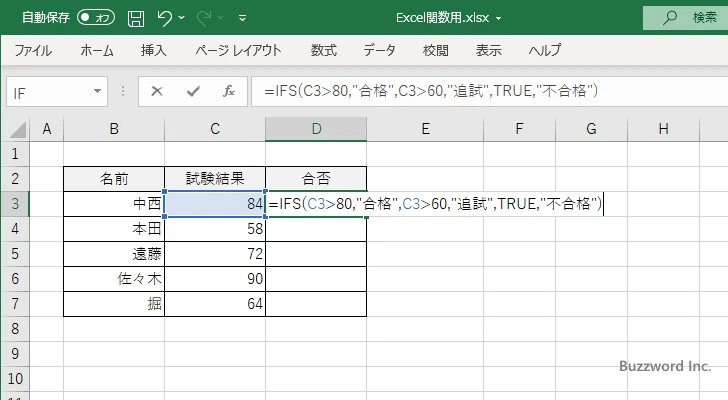Switch to the 校閲 tab
The height and width of the screenshot is (400, 728).
436,50
